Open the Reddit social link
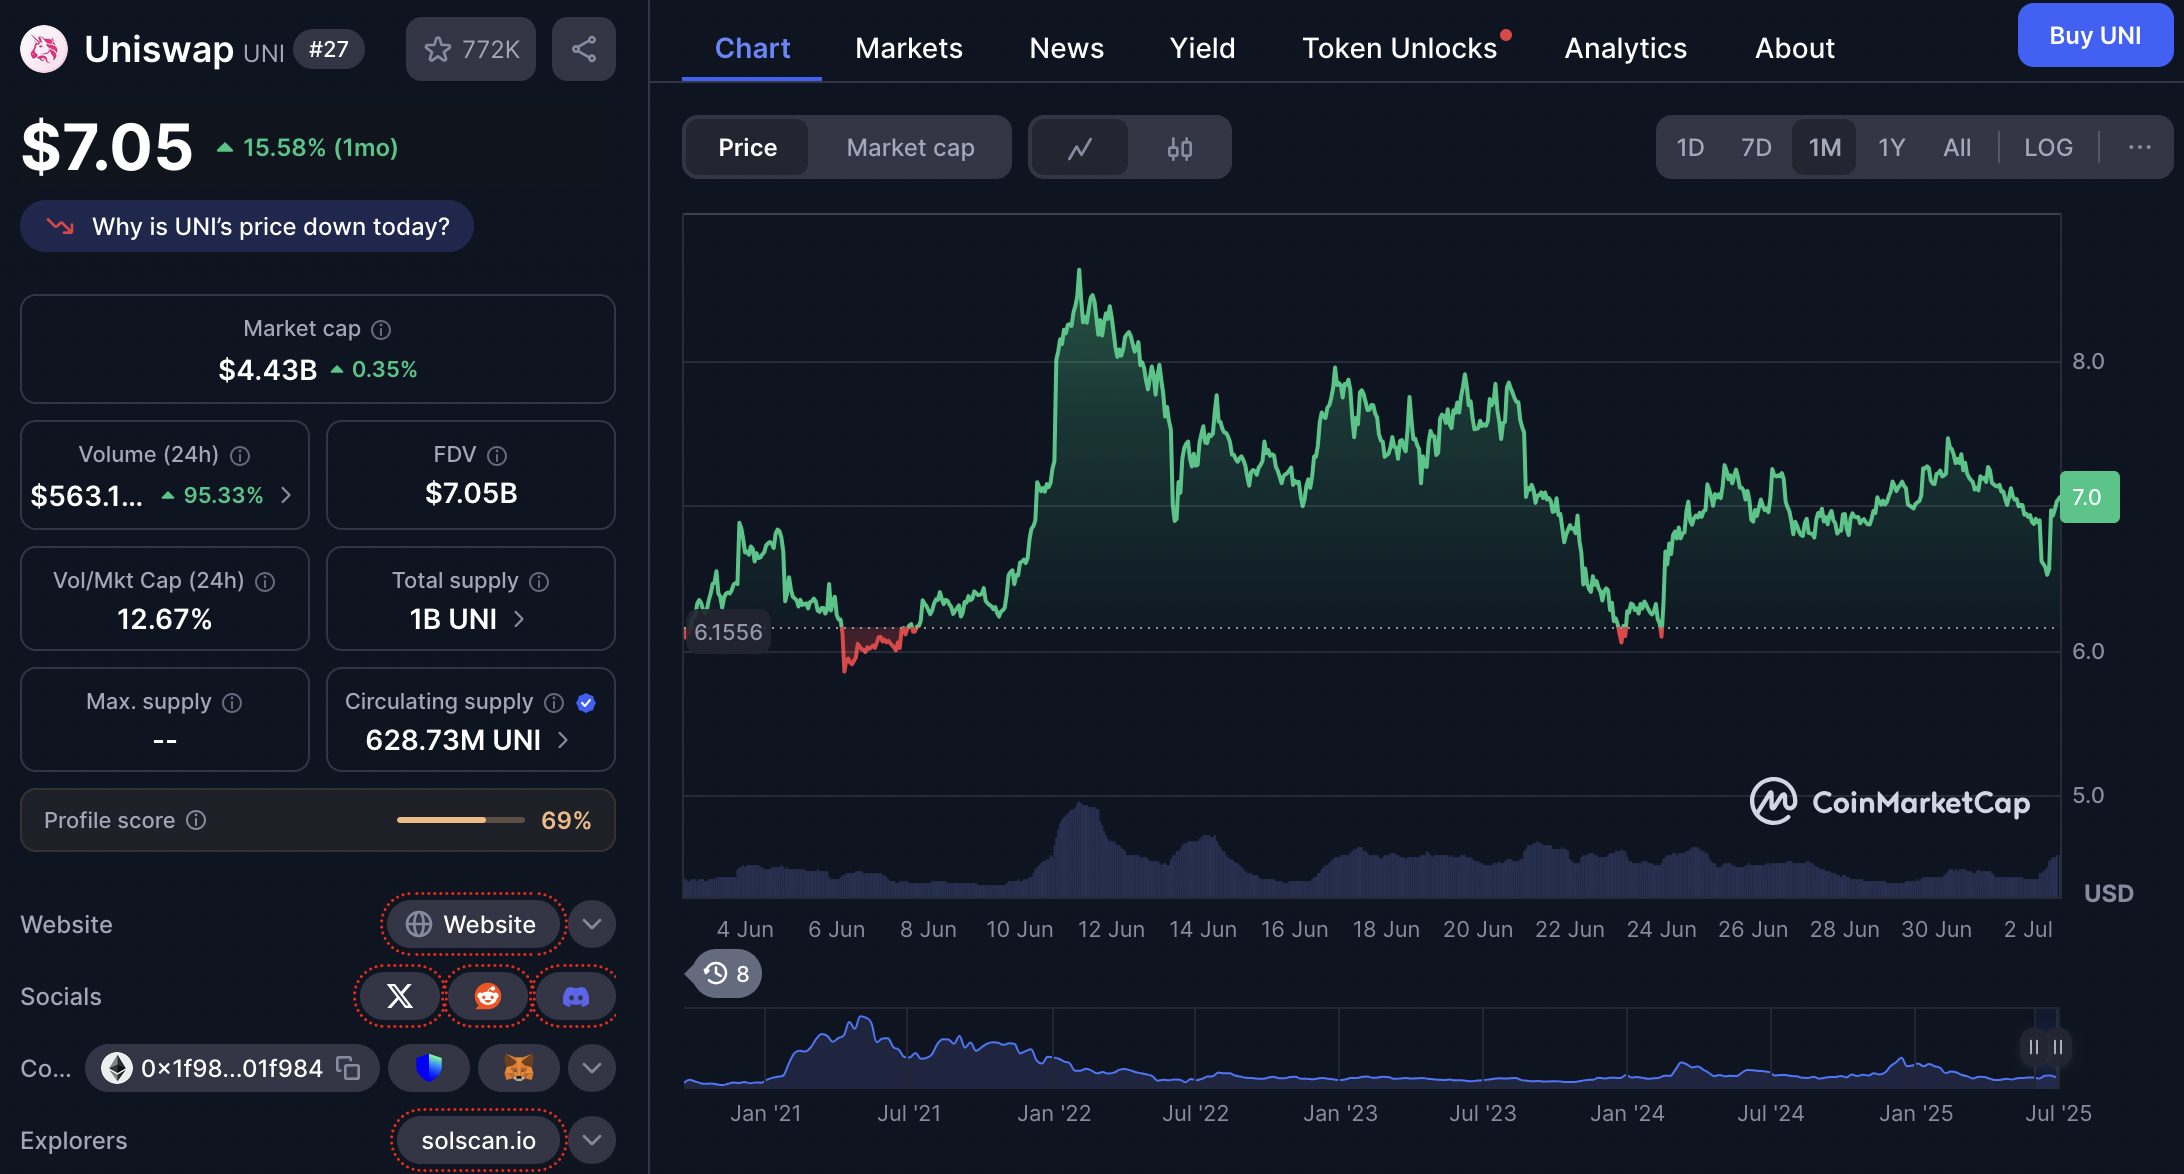Image resolution: width=2184 pixels, height=1174 pixels. point(488,996)
